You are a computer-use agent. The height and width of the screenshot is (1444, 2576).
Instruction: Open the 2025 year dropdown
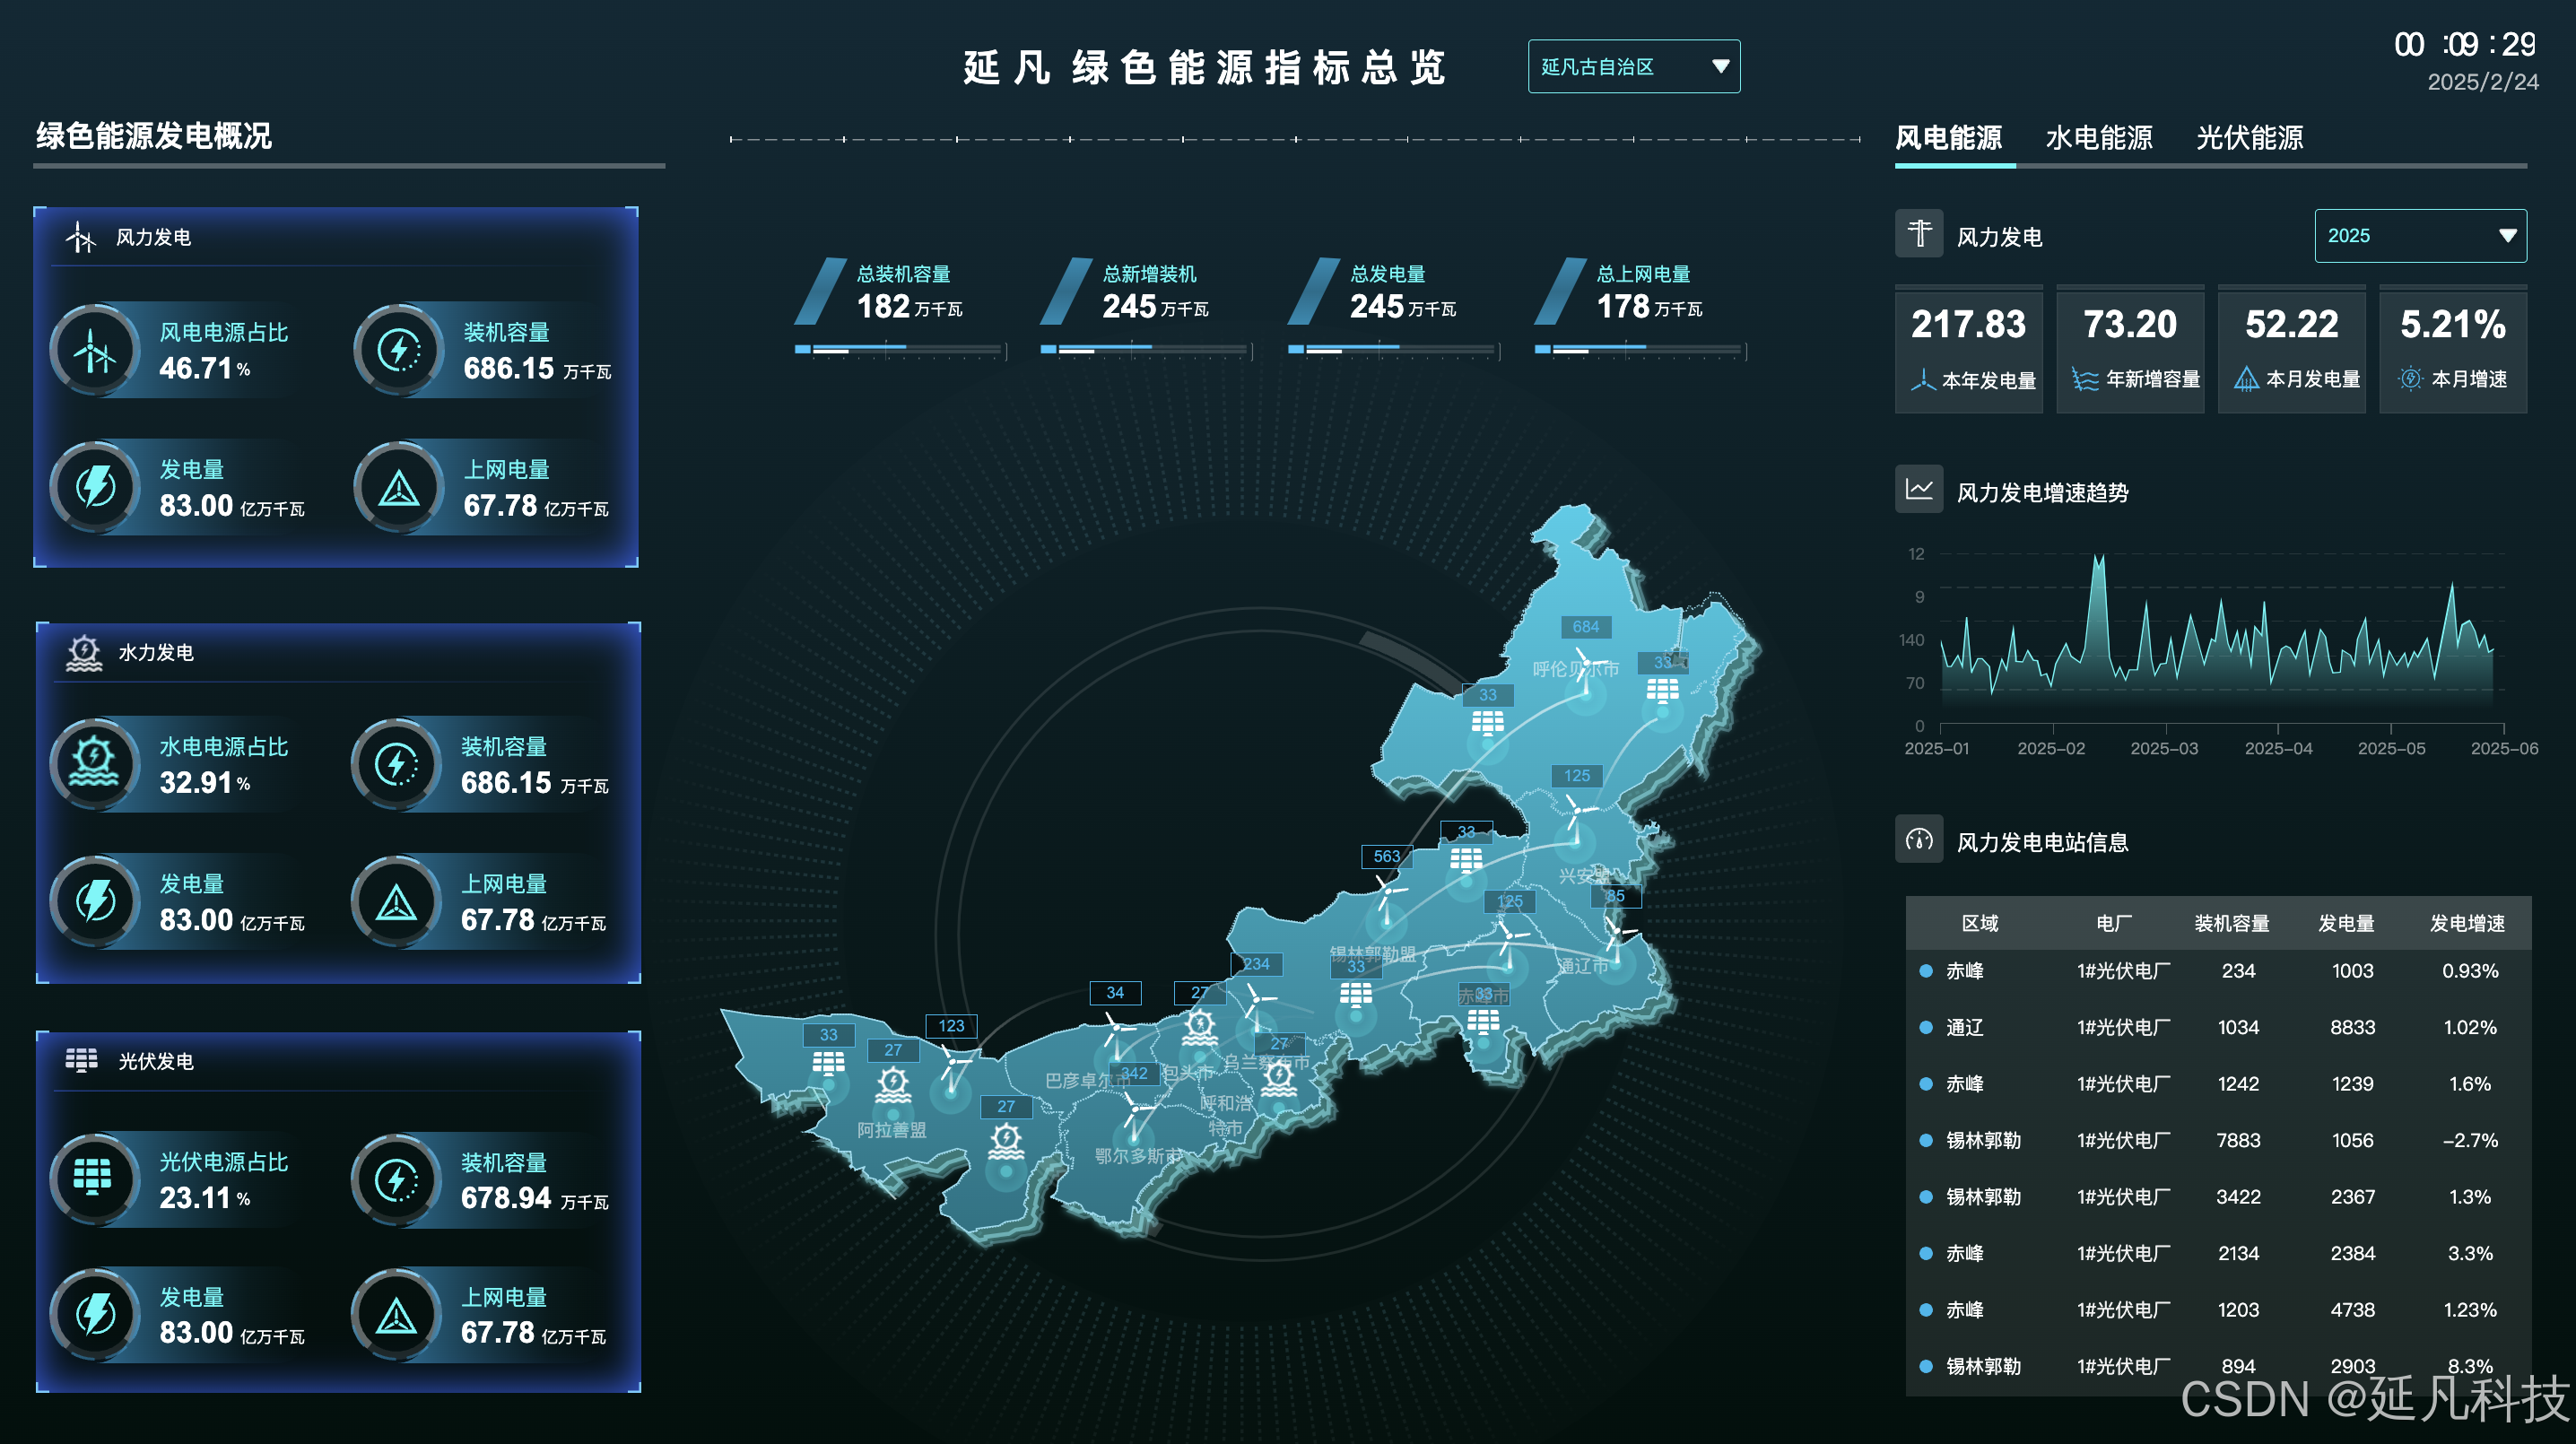(2418, 236)
